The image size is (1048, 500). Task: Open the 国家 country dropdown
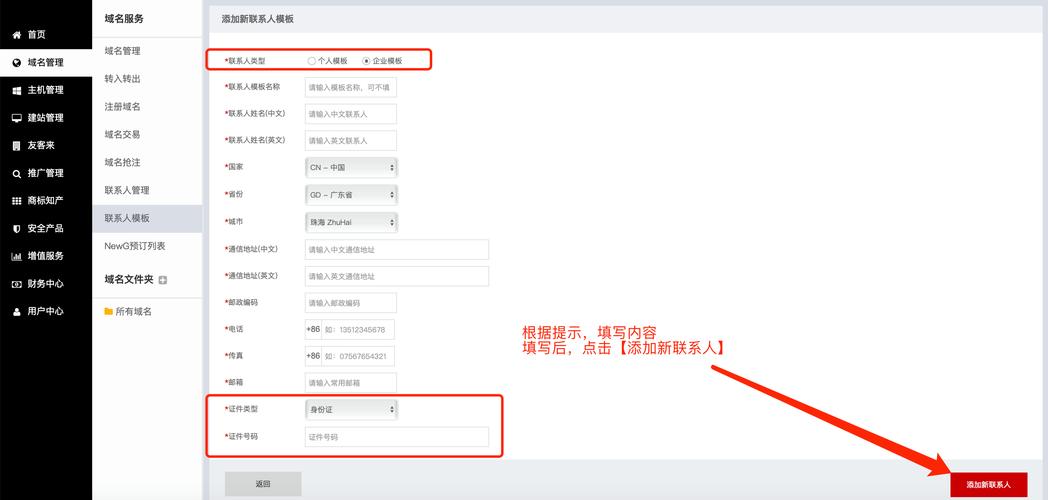pyautogui.click(x=350, y=168)
